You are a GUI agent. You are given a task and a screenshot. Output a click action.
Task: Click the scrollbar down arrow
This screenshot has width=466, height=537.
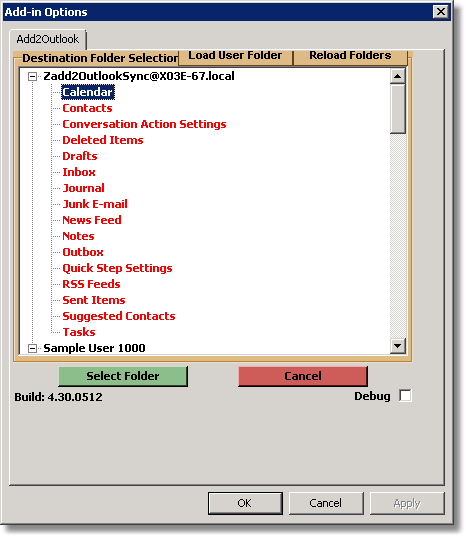point(398,346)
